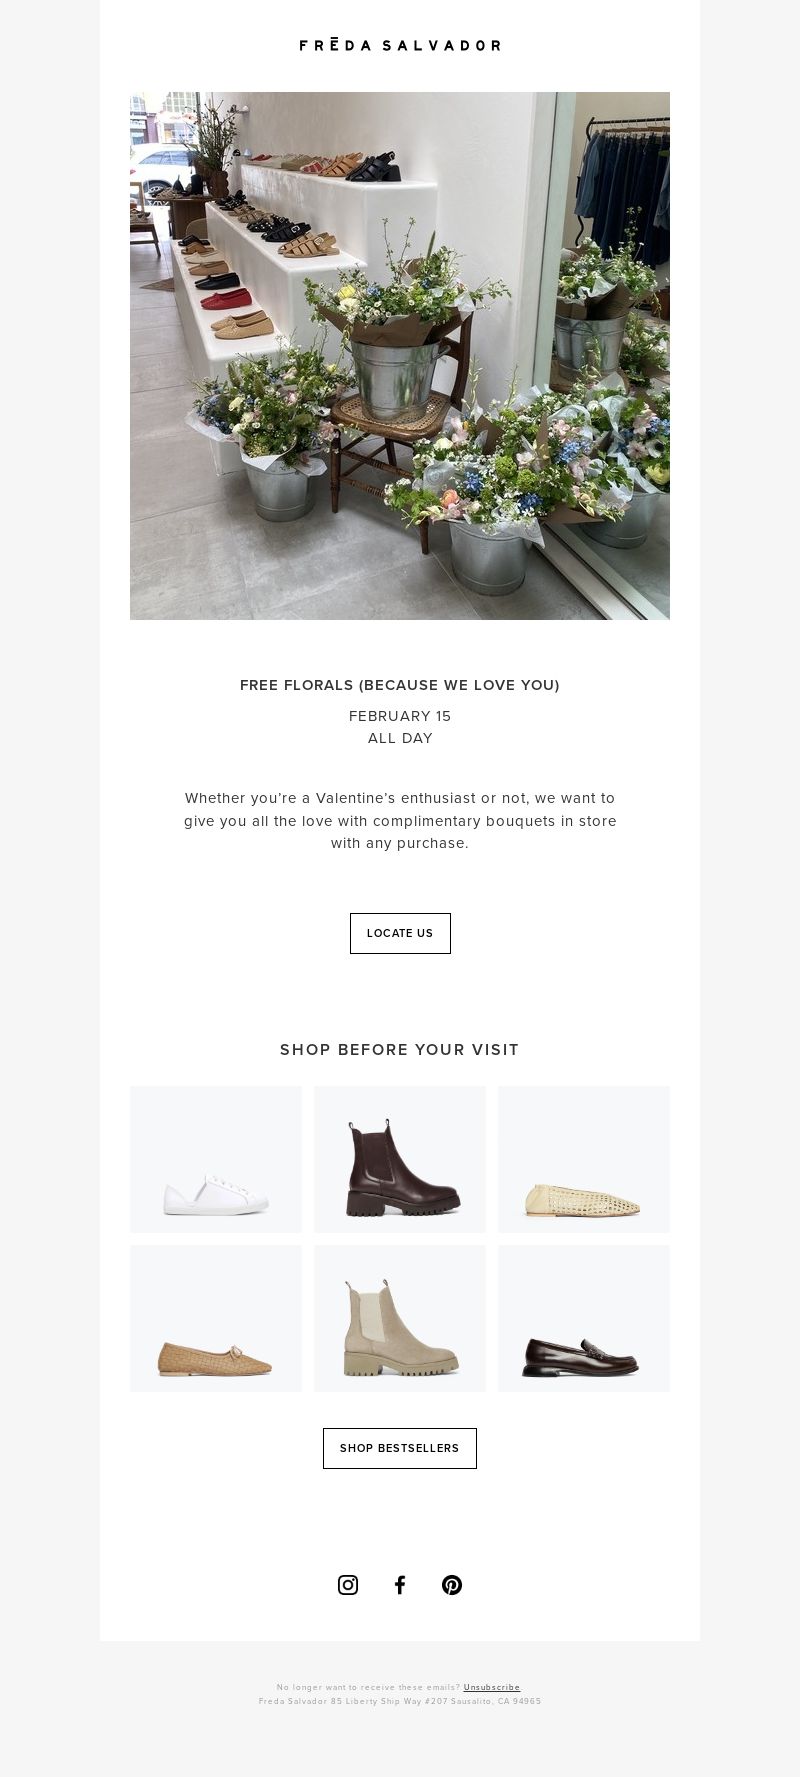Viewport: 800px width, 1777px height.
Task: Click the Sausalito address footer text
Action: click(400, 1701)
